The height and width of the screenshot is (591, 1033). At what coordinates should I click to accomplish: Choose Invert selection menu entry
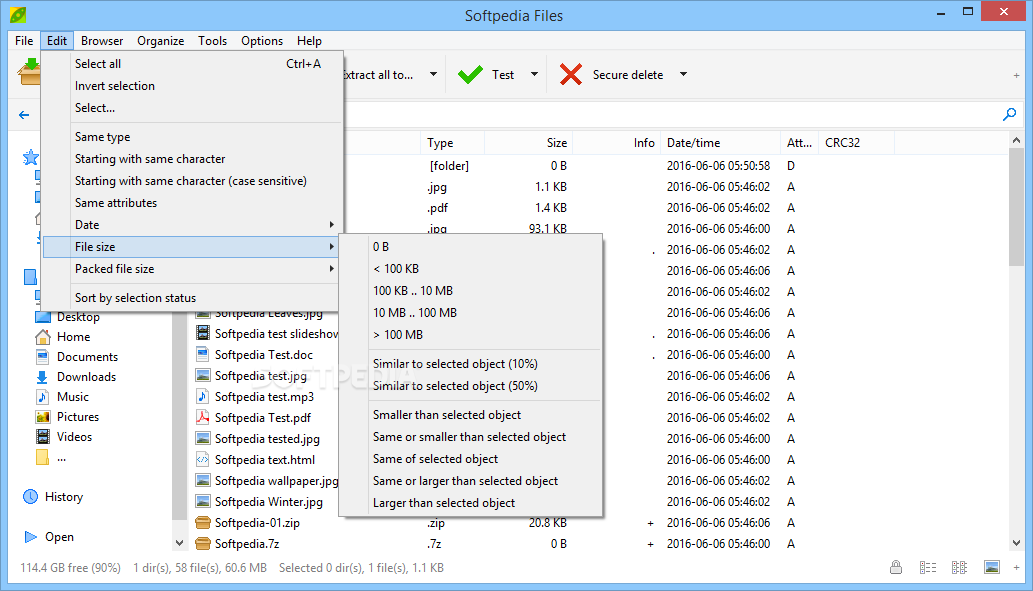pyautogui.click(x=190, y=86)
